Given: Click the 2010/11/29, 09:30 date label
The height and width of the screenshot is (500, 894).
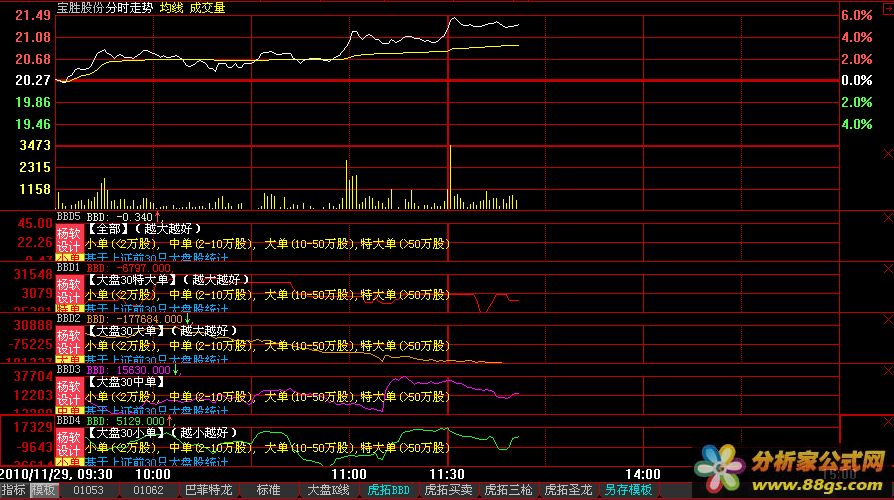Looking at the screenshot, I should pyautogui.click(x=56, y=474).
